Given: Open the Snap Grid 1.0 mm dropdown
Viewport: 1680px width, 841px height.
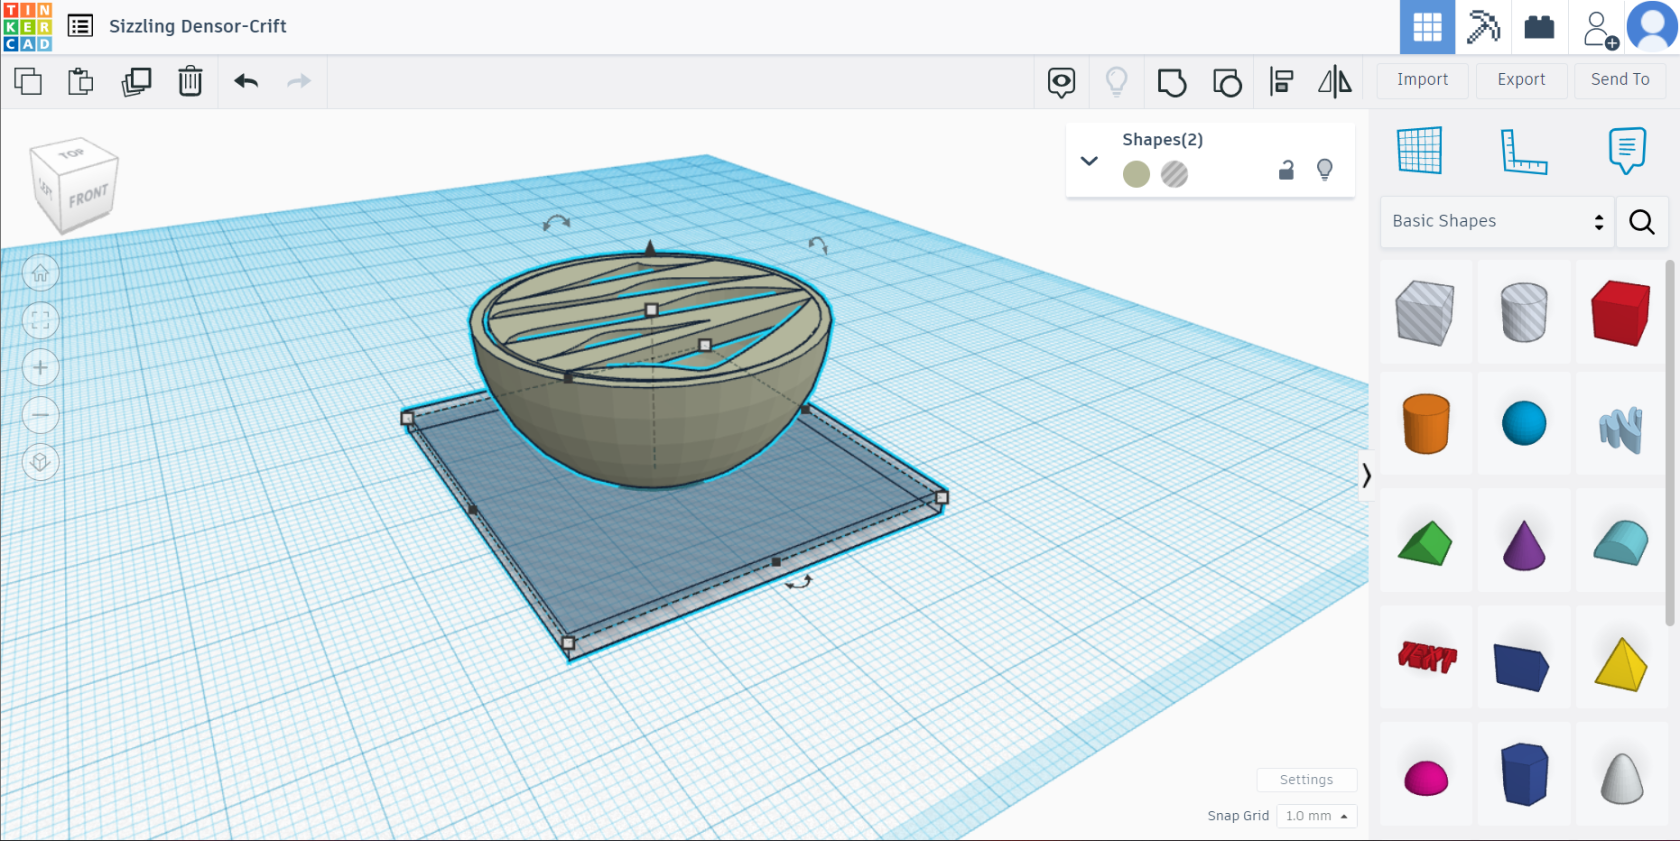Looking at the screenshot, I should click(x=1316, y=816).
